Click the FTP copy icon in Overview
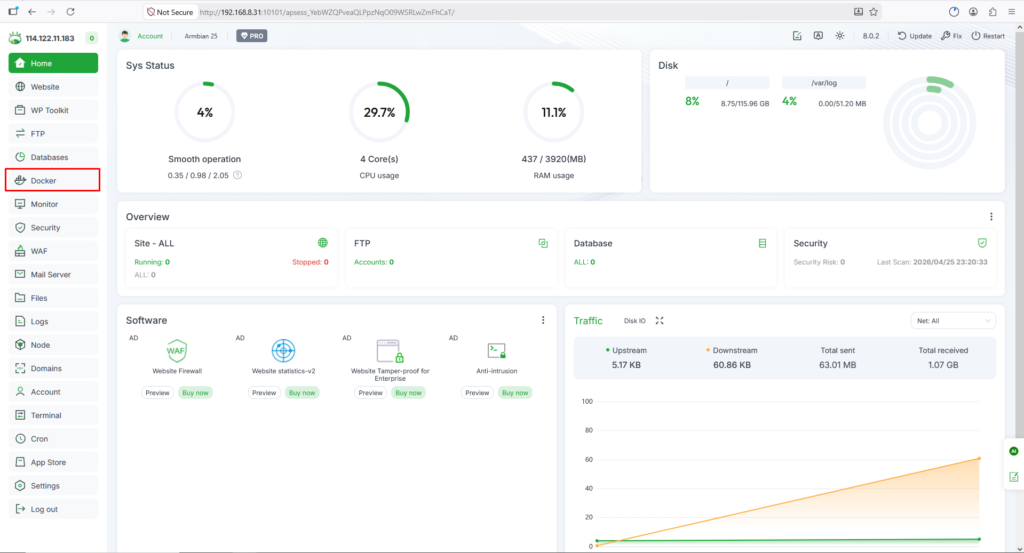 (543, 243)
